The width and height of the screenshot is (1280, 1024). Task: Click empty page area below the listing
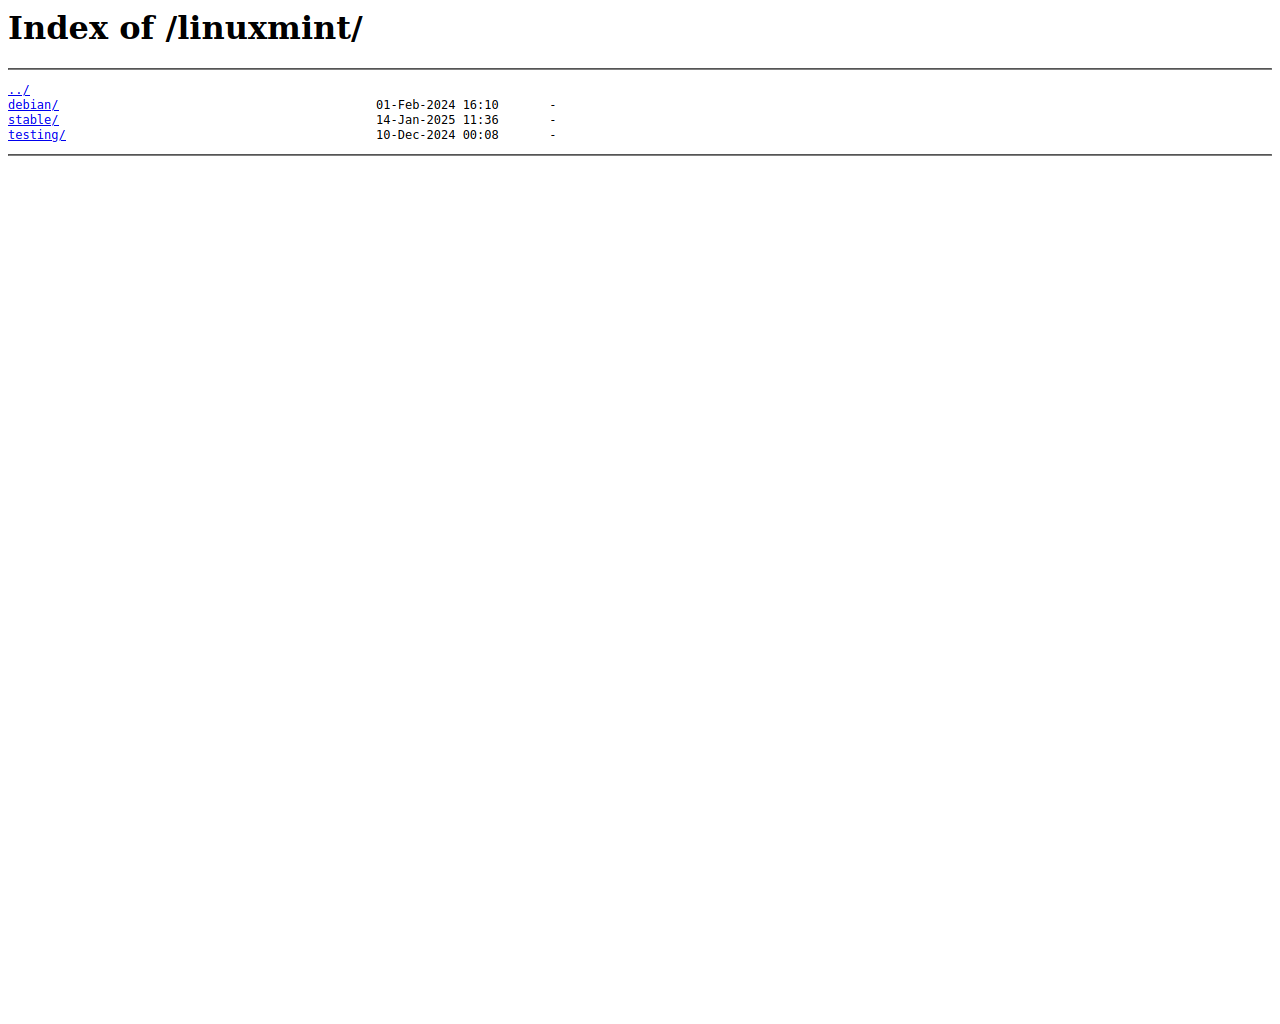click(640, 580)
